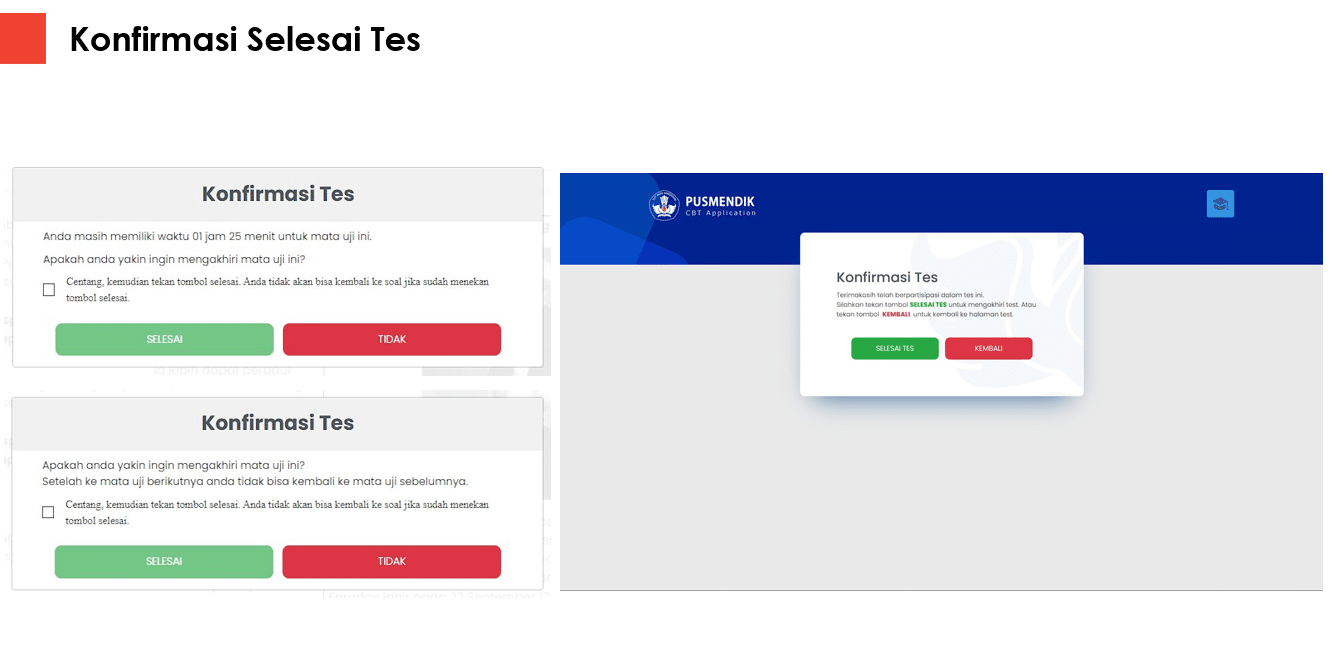Click the slide title Konfirmasi Selesai Tes
1338x662 pixels.
pos(245,39)
